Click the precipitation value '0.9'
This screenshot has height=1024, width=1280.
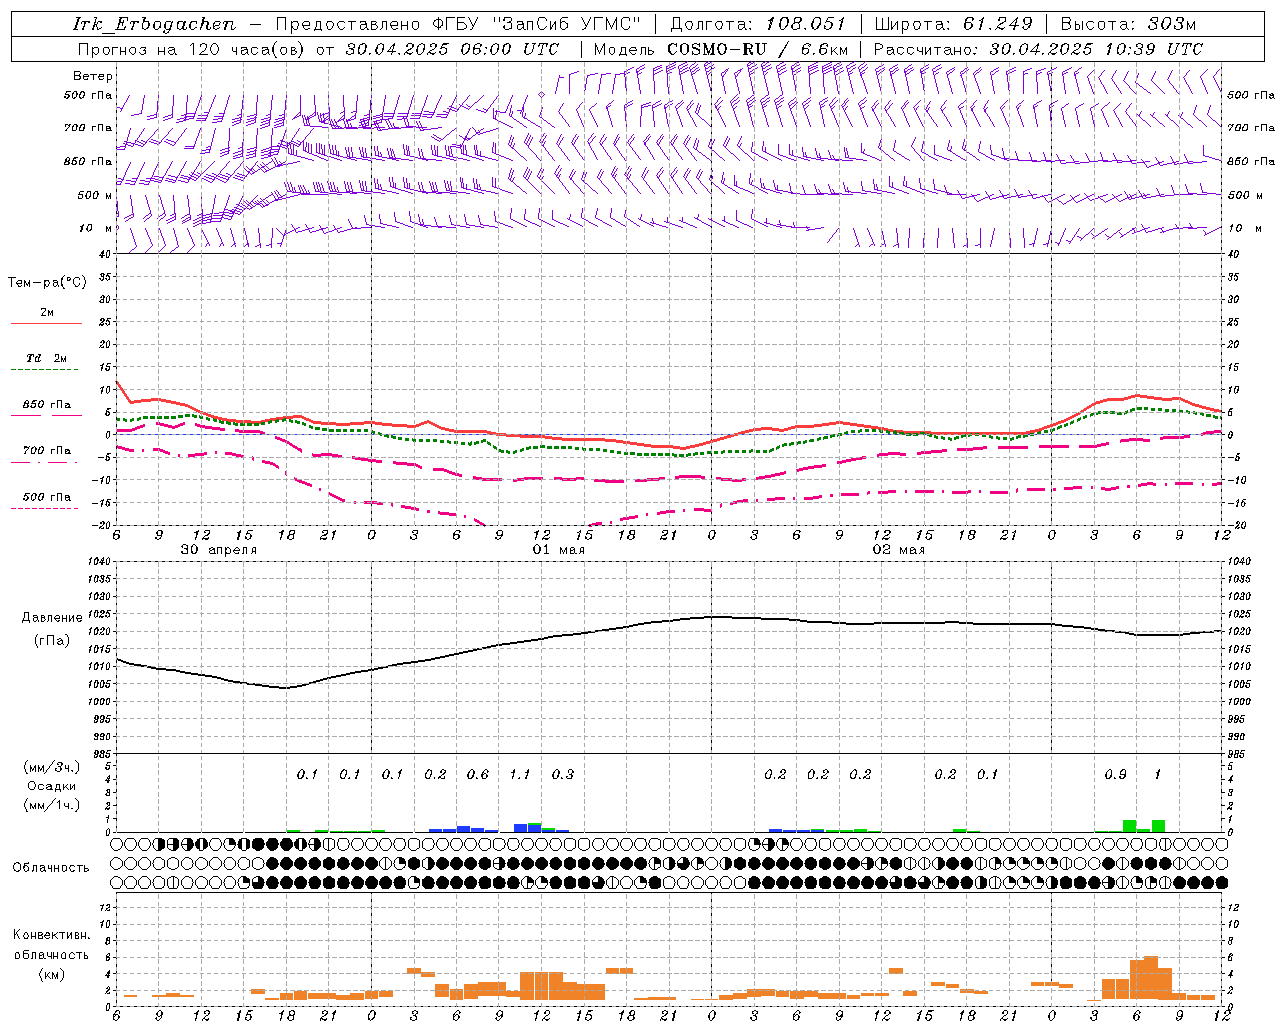click(x=1115, y=774)
